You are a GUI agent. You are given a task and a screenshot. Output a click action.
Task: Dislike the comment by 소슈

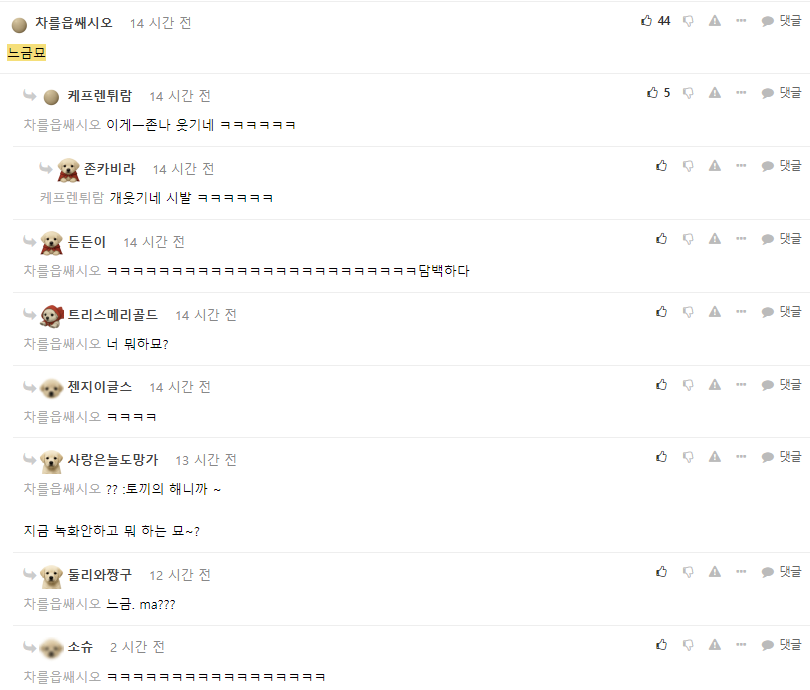click(688, 645)
